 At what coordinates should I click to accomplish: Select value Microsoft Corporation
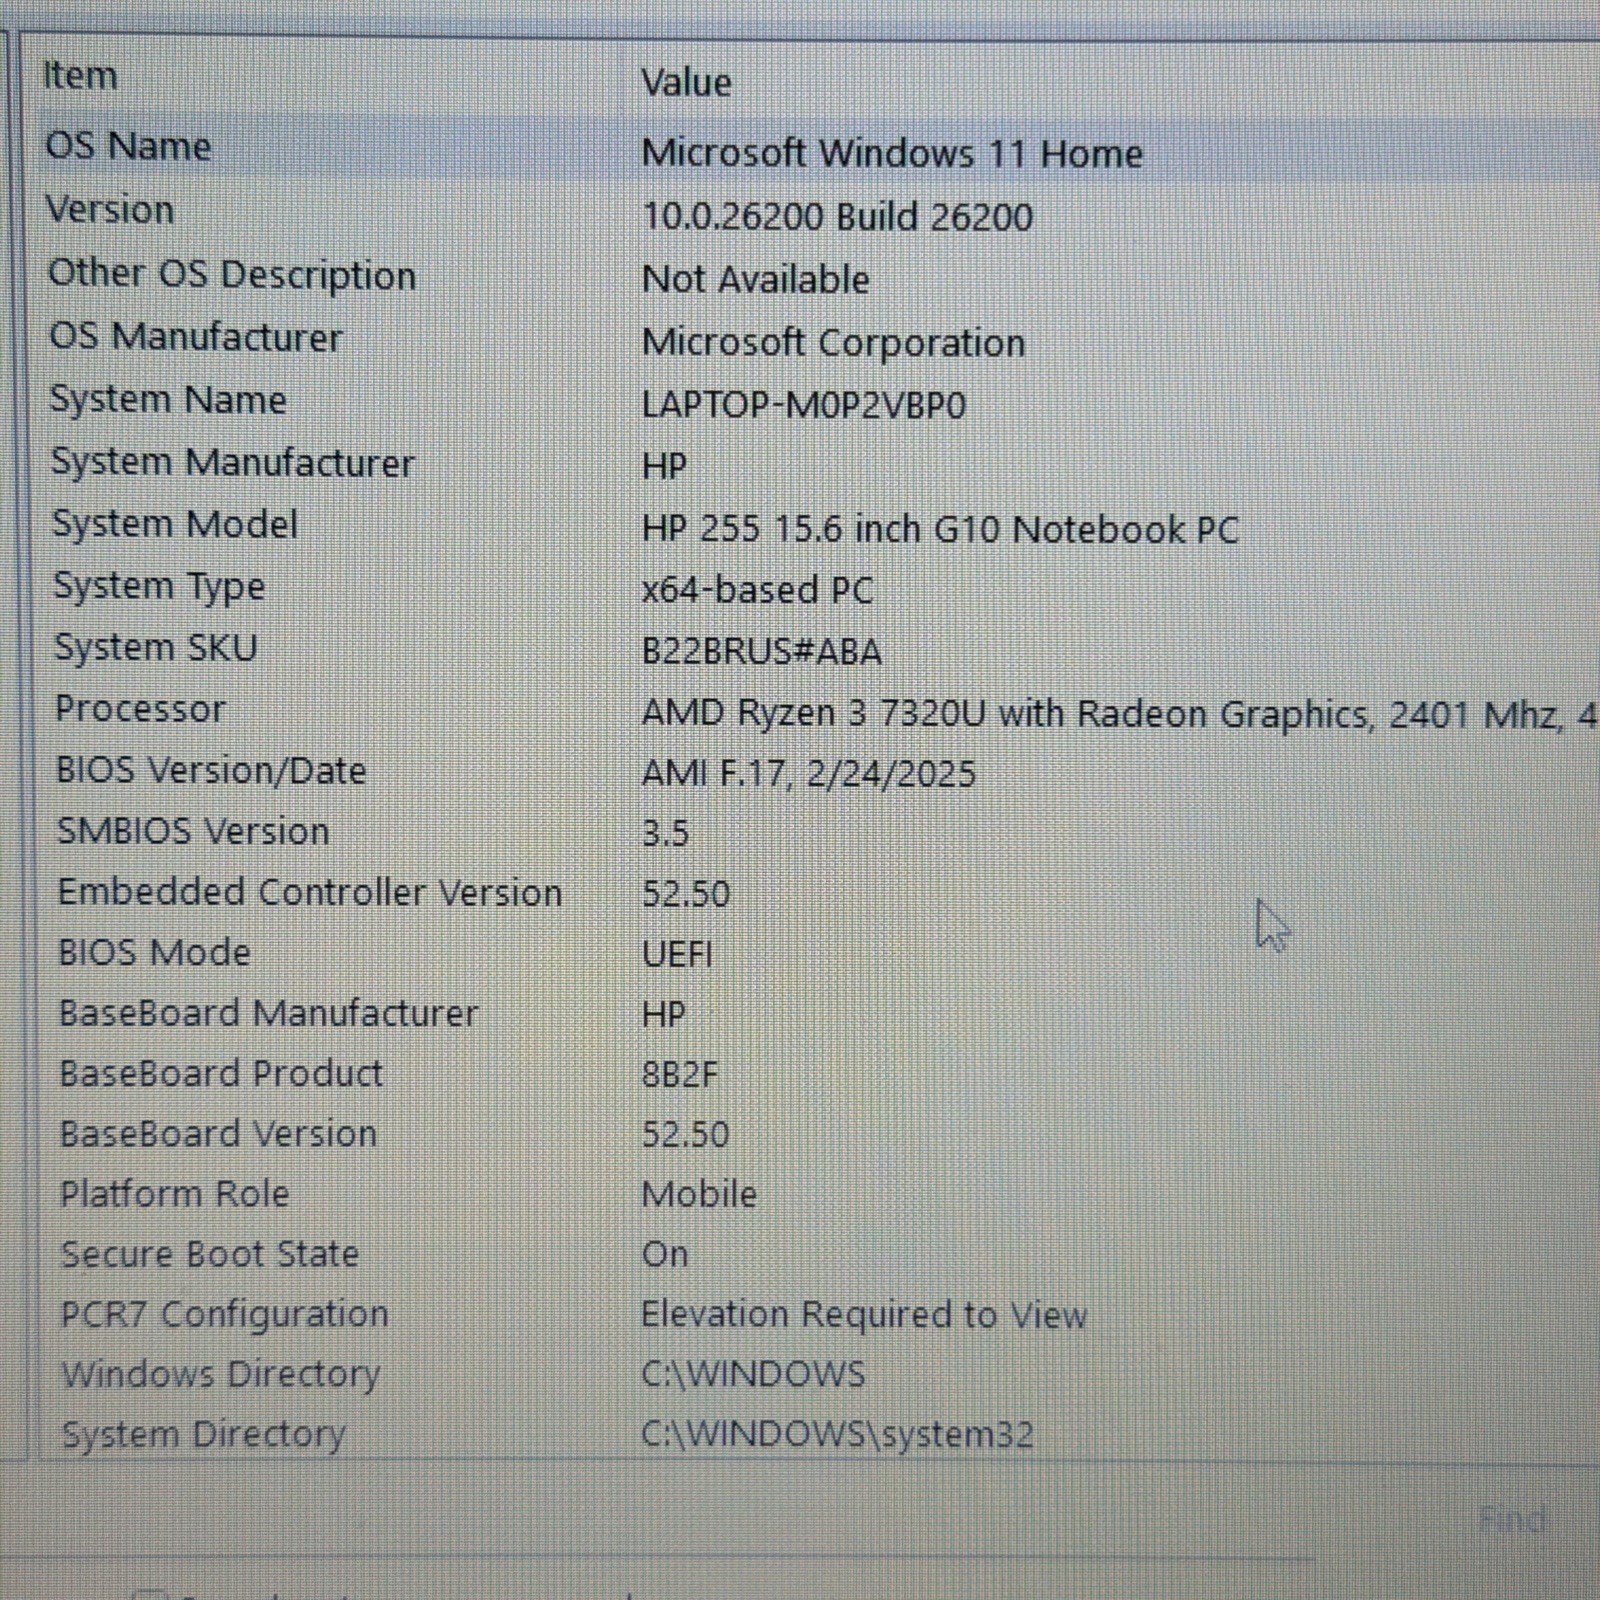[x=833, y=342]
